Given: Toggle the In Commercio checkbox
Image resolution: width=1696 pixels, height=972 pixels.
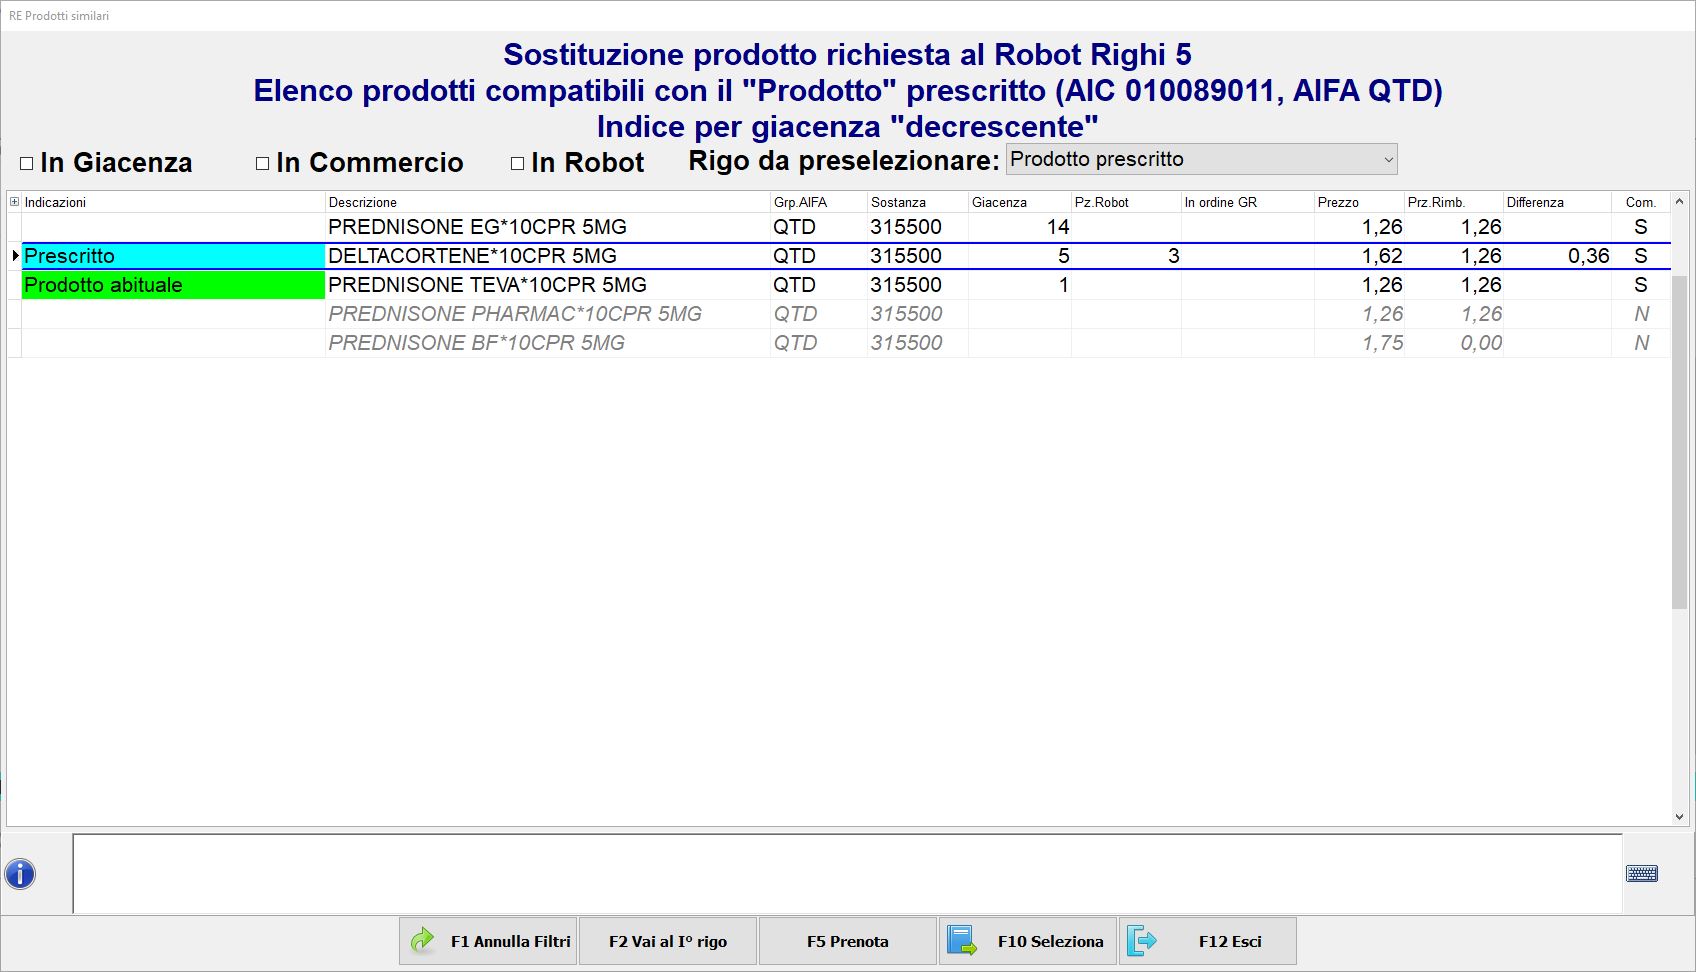Looking at the screenshot, I should [263, 163].
